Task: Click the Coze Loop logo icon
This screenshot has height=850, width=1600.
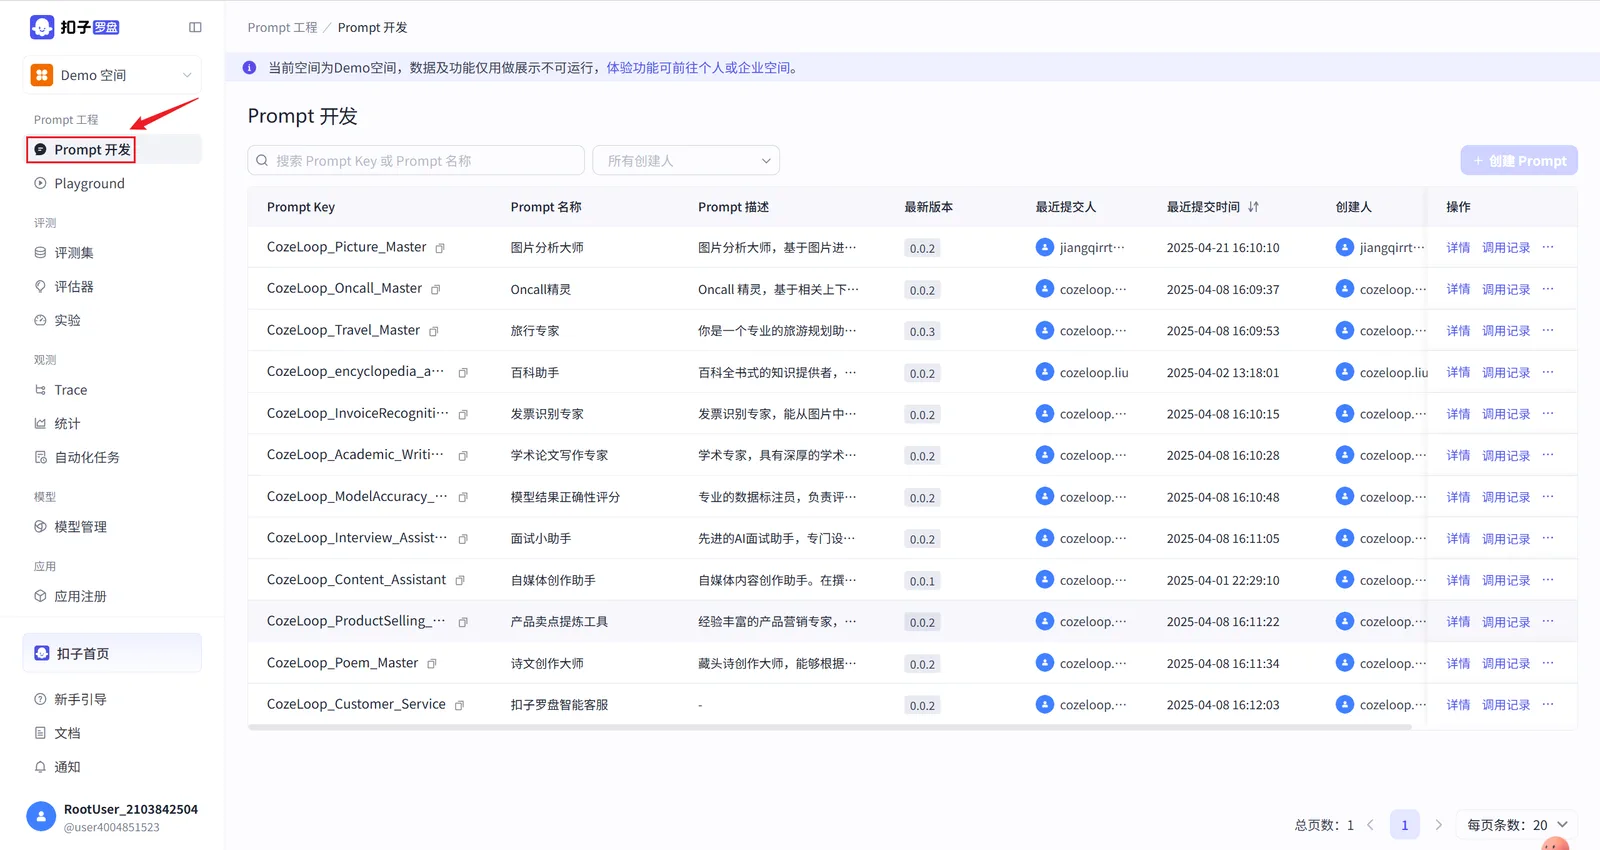Action: coord(42,27)
